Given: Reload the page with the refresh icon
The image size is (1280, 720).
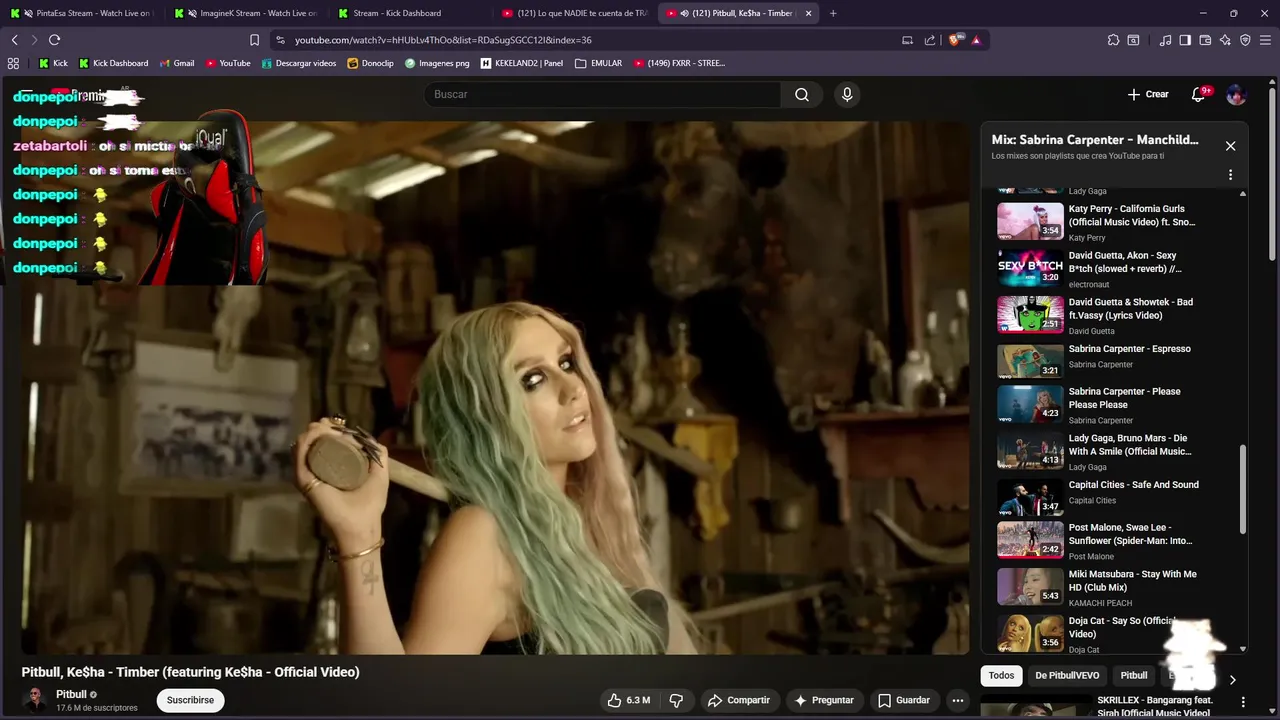Looking at the screenshot, I should 54,40.
